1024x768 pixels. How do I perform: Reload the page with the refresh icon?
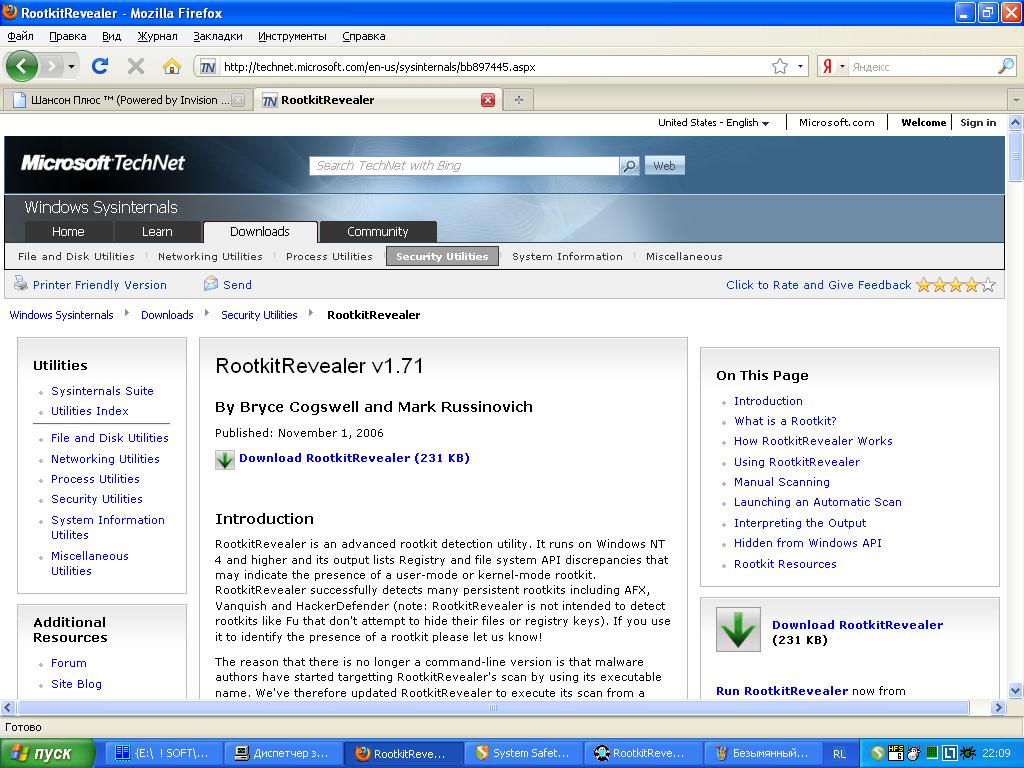click(99, 66)
